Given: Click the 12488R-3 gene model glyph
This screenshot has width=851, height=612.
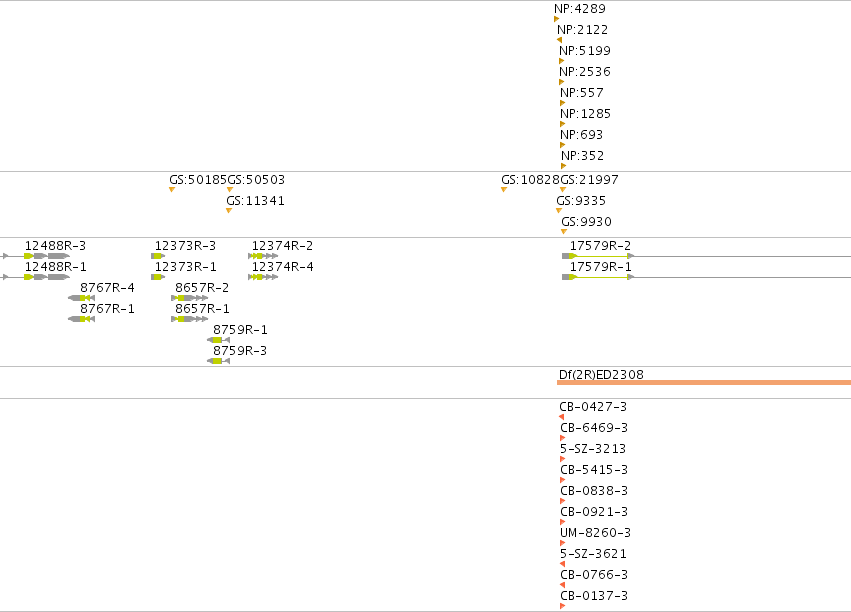Looking at the screenshot, I should (35, 256).
